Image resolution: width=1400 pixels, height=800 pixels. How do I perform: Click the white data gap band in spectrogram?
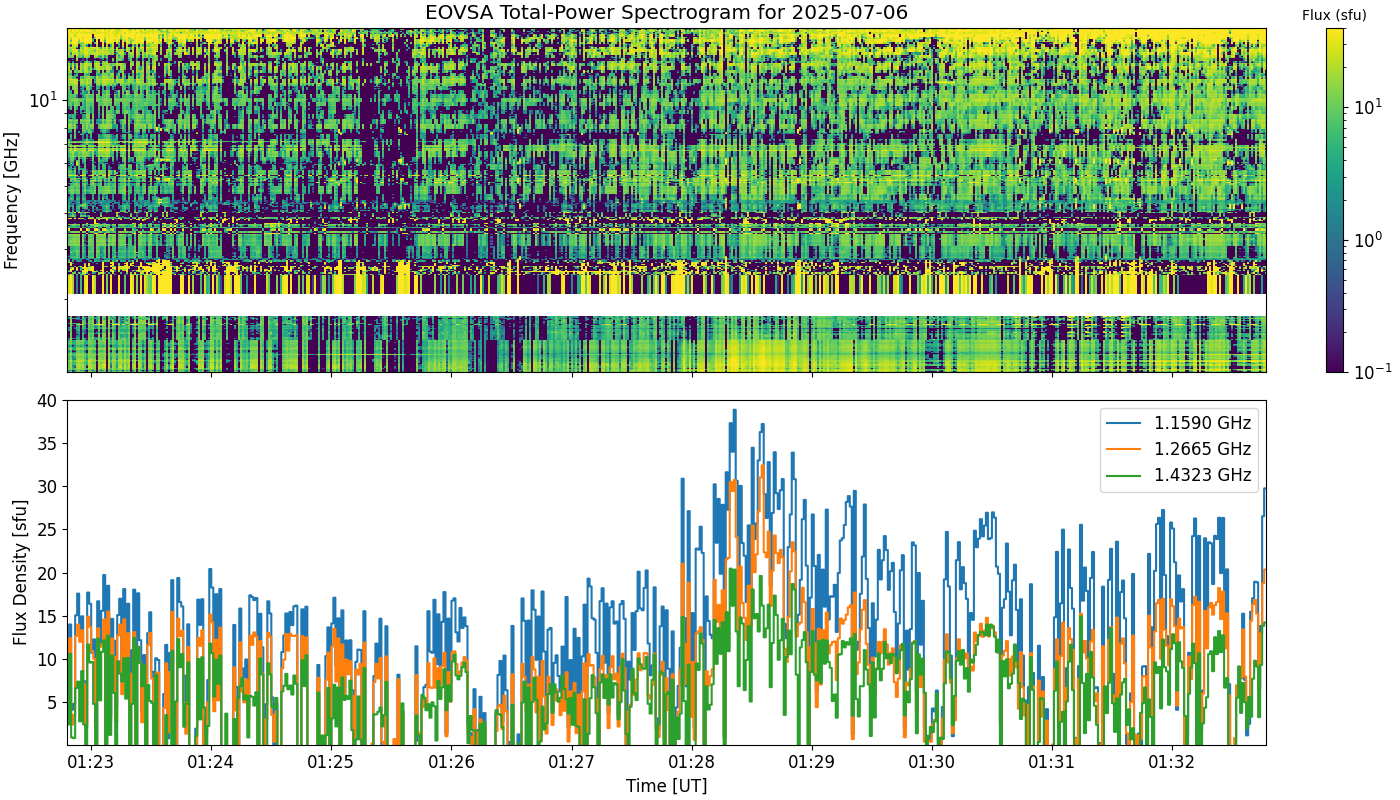pyautogui.click(x=666, y=305)
